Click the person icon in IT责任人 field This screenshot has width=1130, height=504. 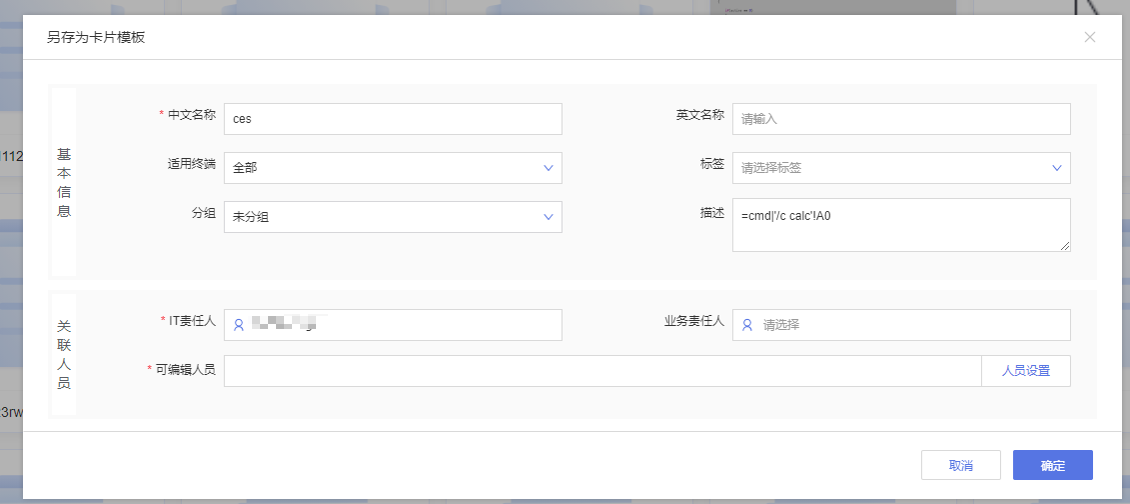pyautogui.click(x=239, y=325)
